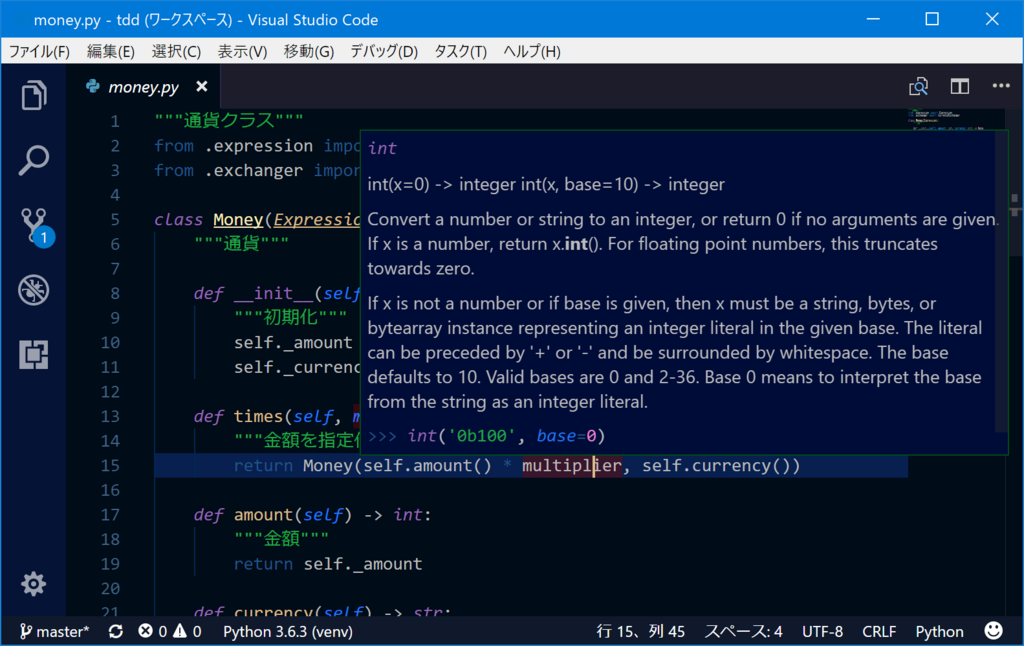Click line number 17 in the gutter
Viewport: 1024px width, 646px height.
[x=110, y=515]
